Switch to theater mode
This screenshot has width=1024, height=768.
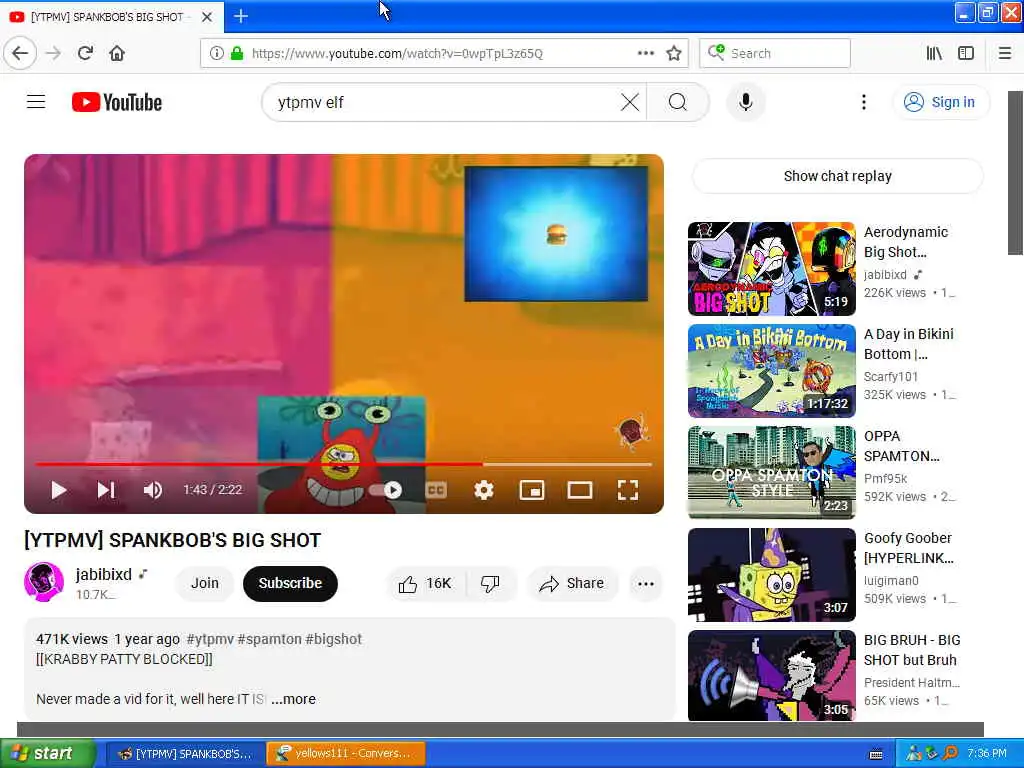click(x=579, y=490)
